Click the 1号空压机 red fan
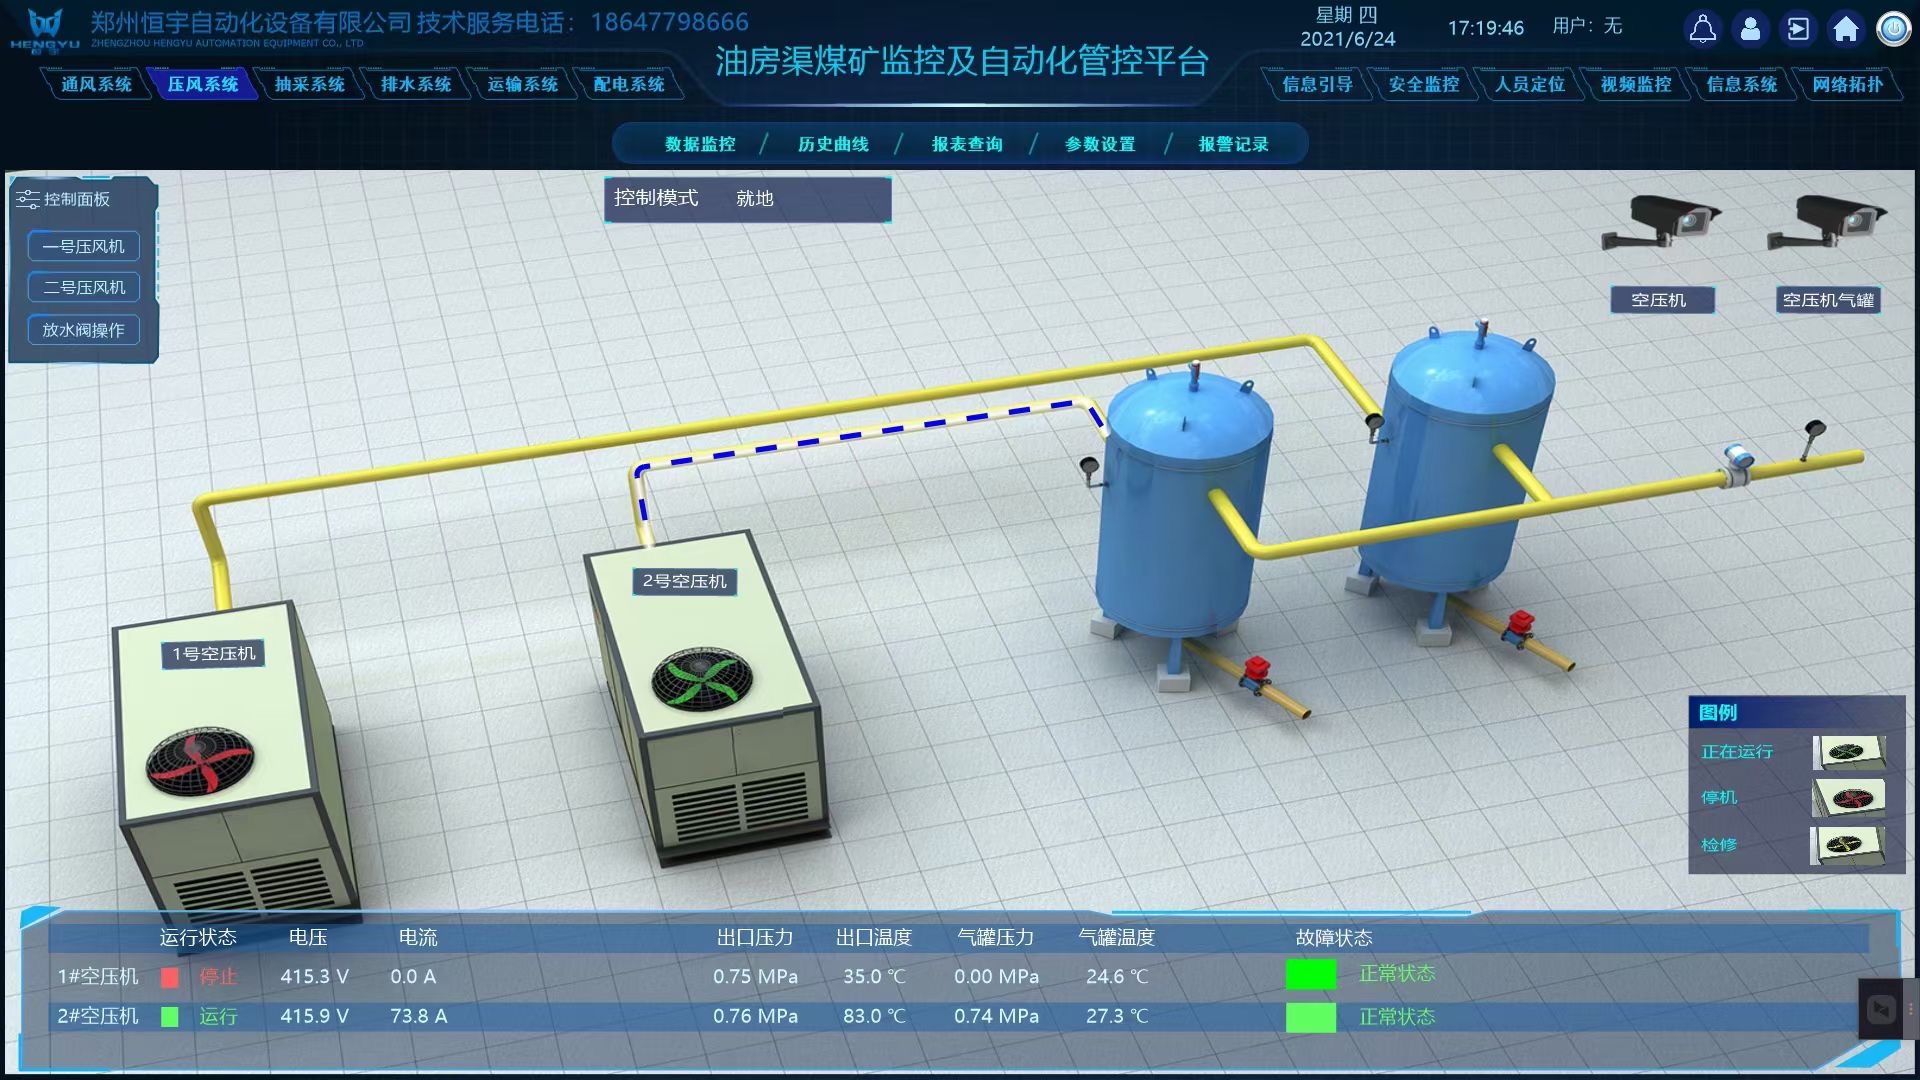The height and width of the screenshot is (1080, 1920). coord(200,762)
